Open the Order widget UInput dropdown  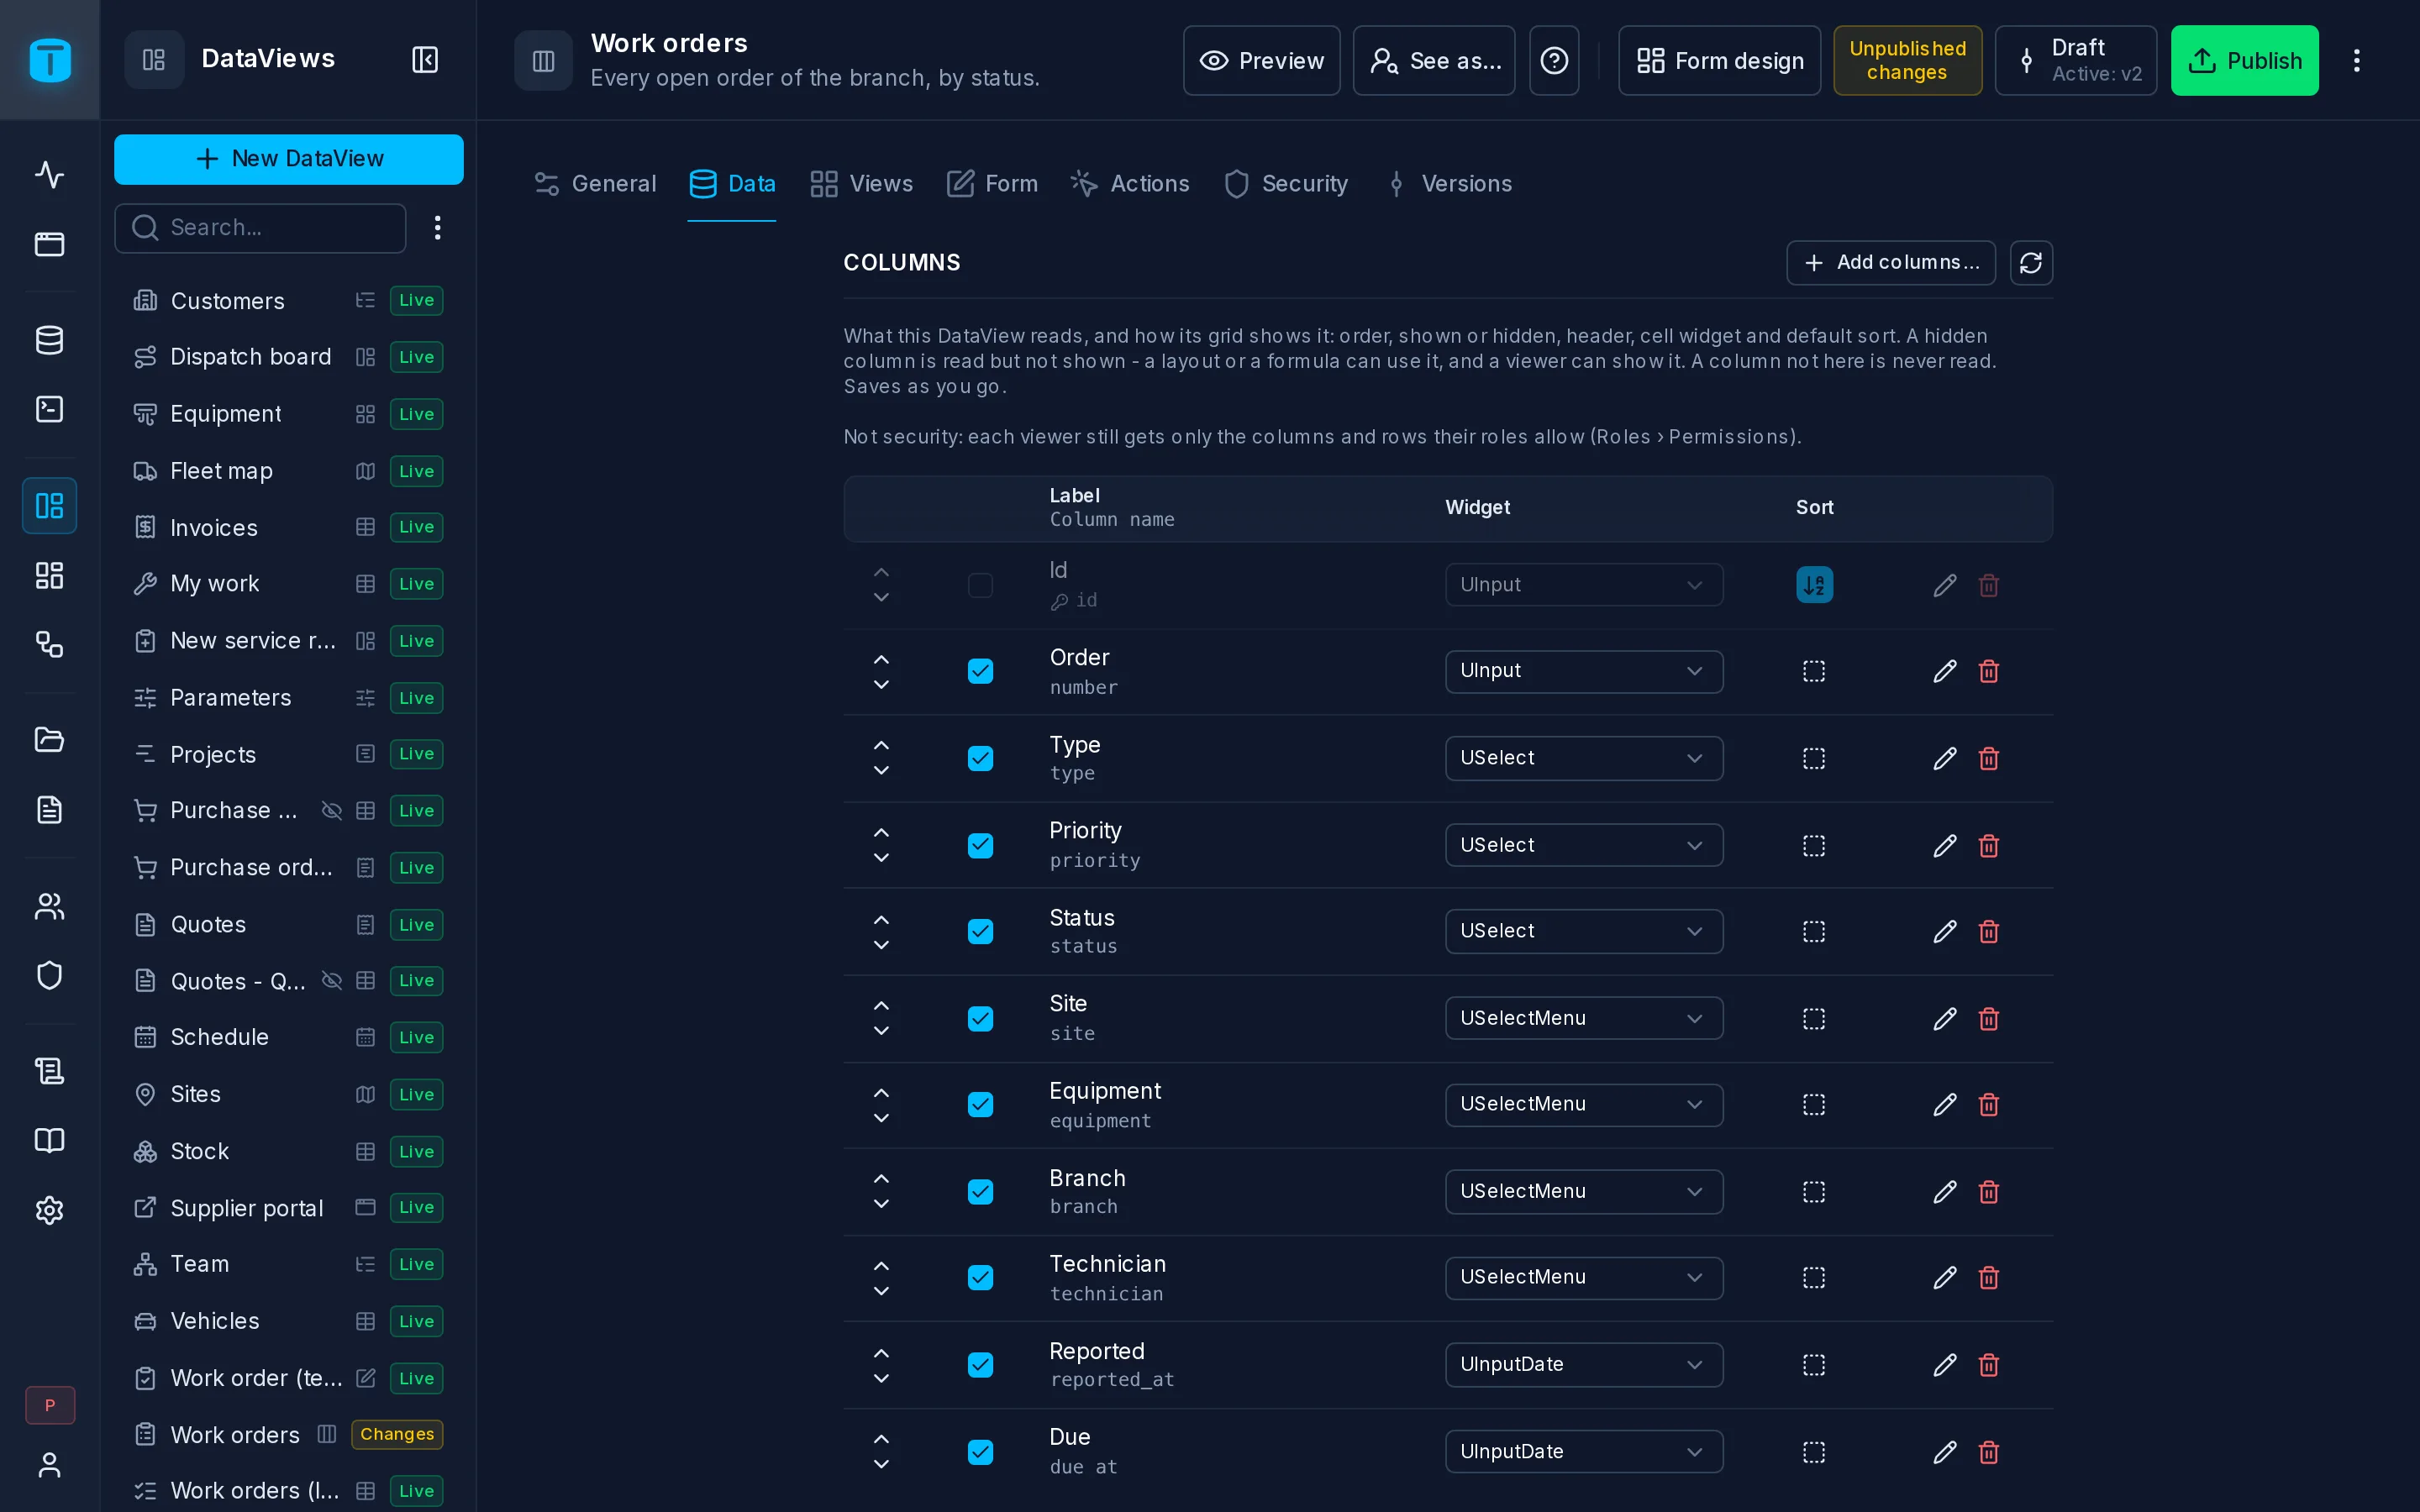(x=1584, y=671)
